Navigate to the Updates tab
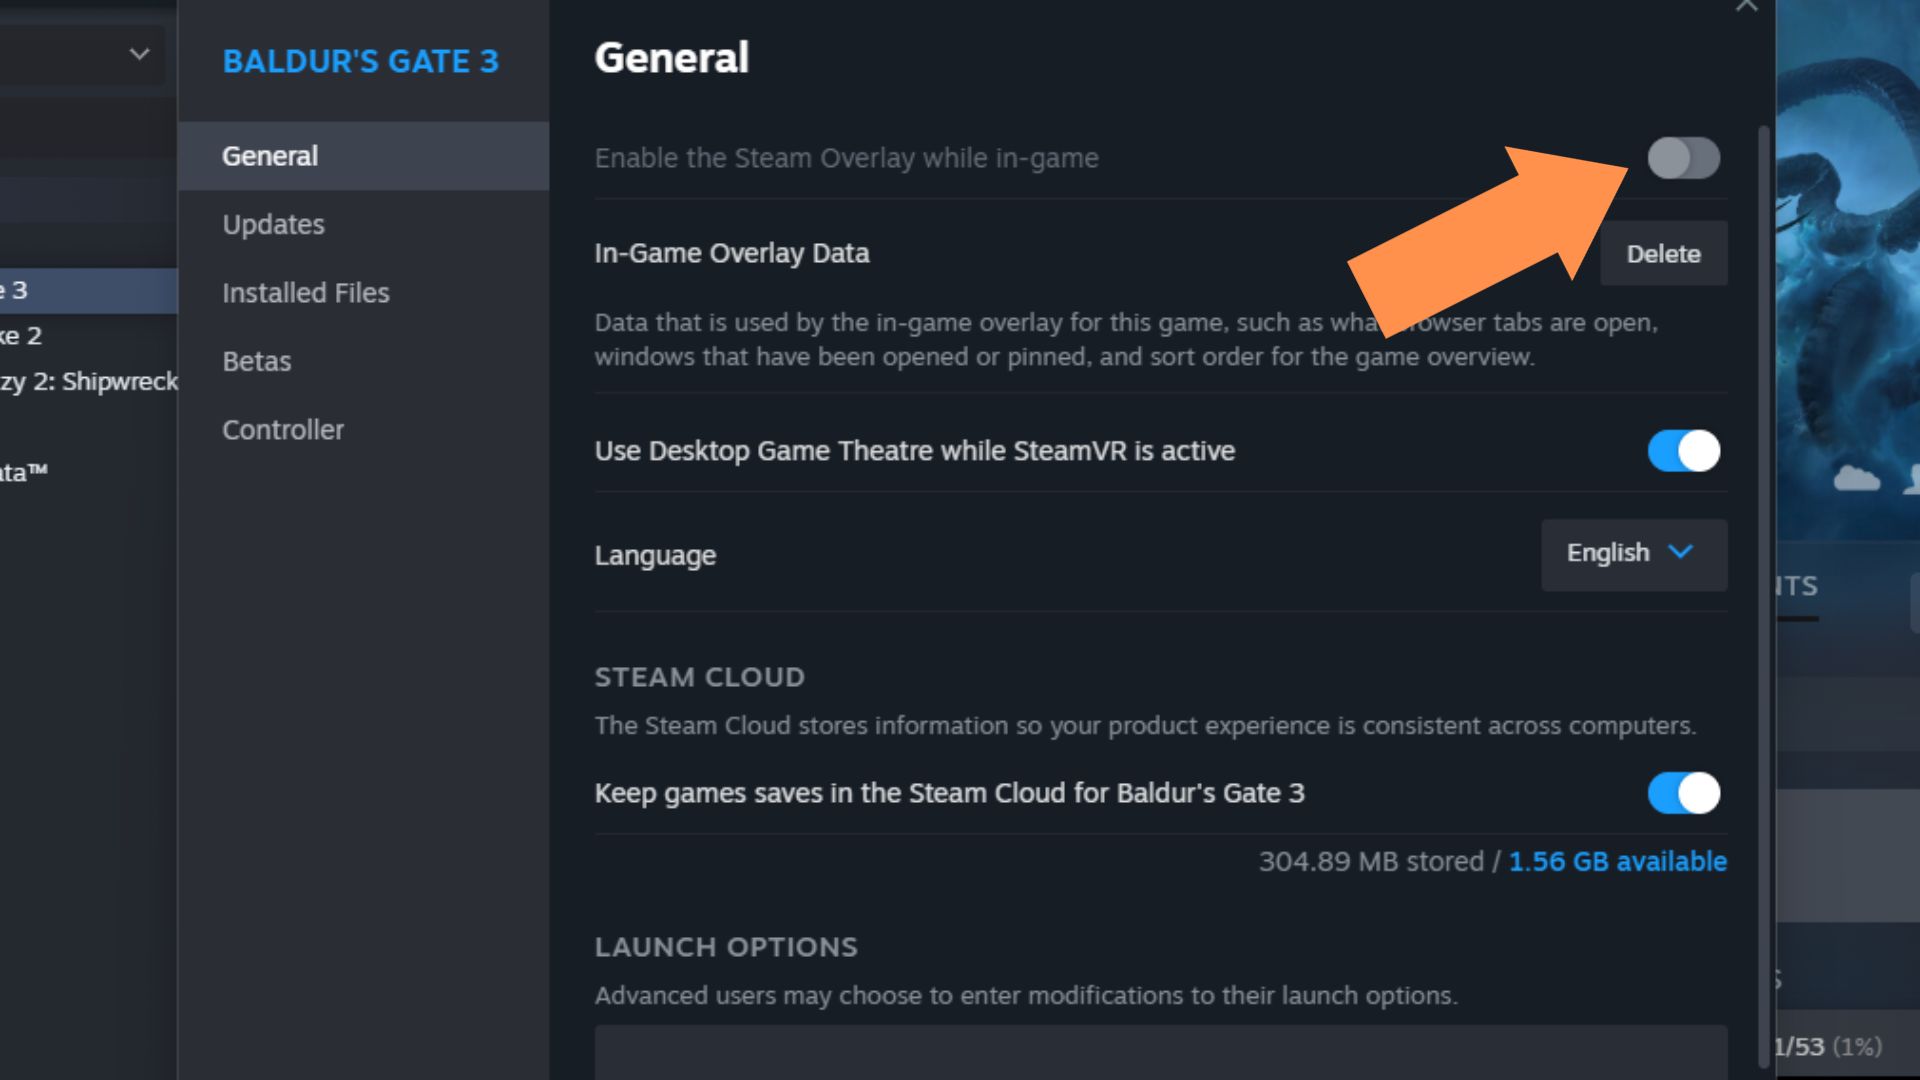Viewport: 1920px width, 1080px height. pos(272,223)
